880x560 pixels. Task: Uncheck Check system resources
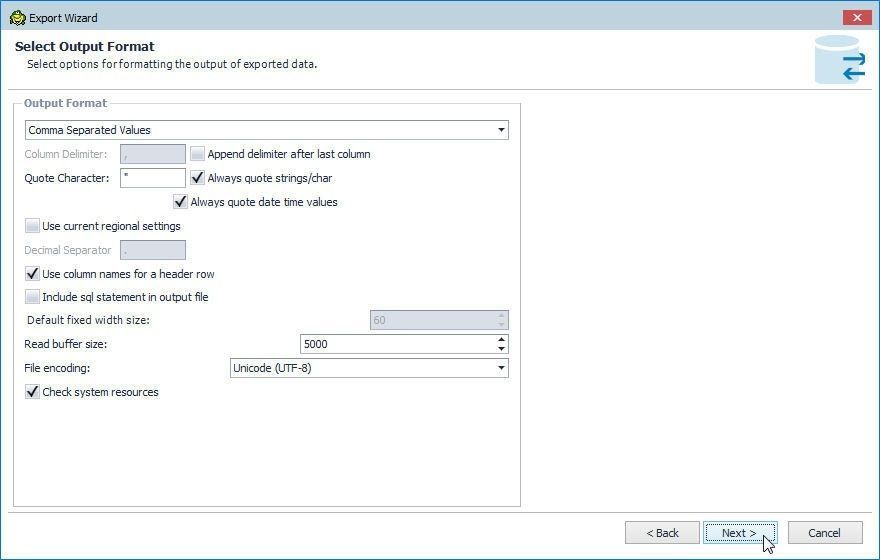pyautogui.click(x=33, y=392)
